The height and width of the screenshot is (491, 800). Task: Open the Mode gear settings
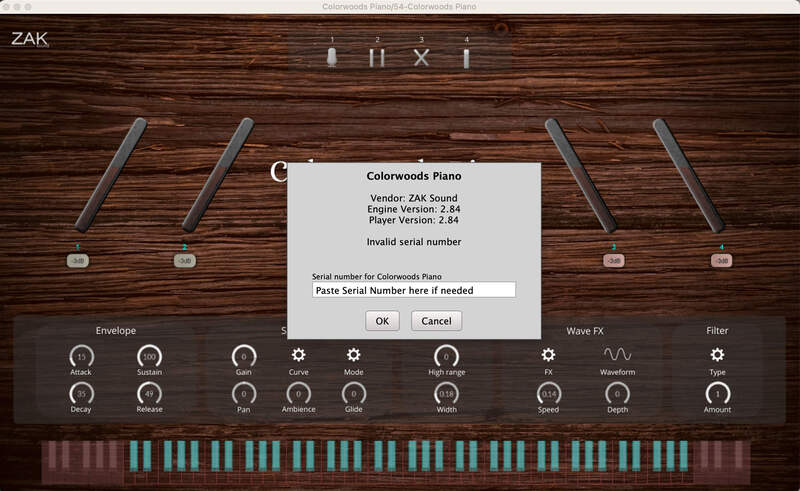point(354,355)
